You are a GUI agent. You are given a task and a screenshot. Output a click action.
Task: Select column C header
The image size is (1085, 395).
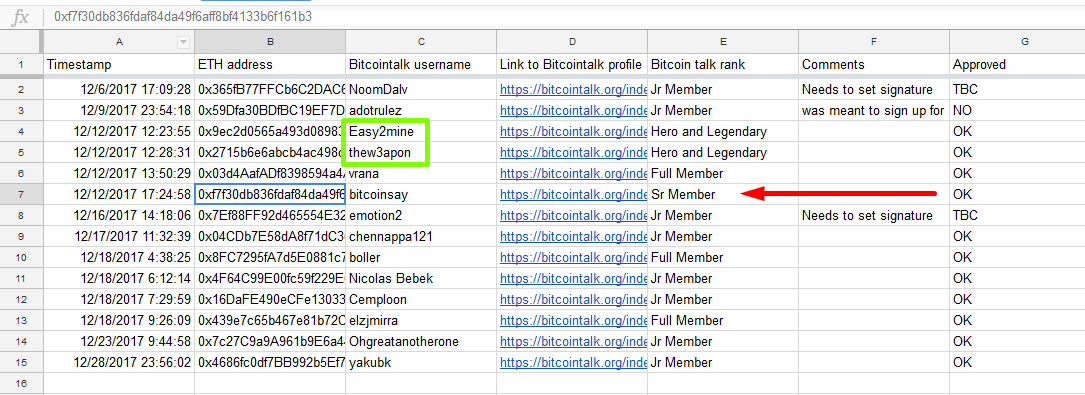coord(421,42)
